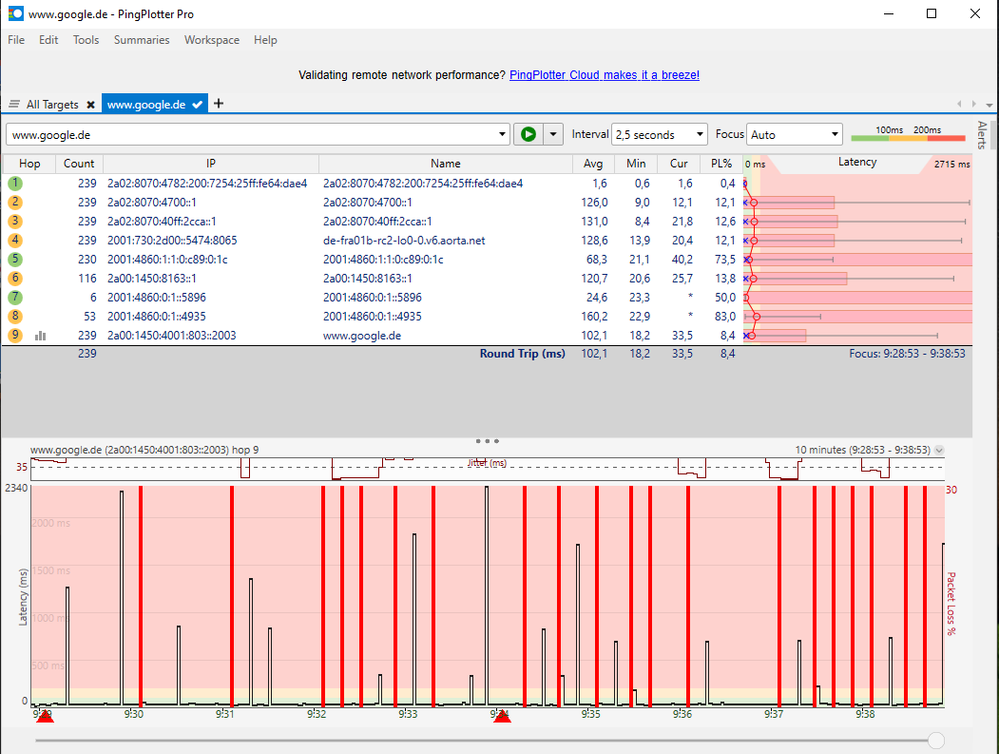
Task: Open the Alerts side panel
Action: (982, 134)
